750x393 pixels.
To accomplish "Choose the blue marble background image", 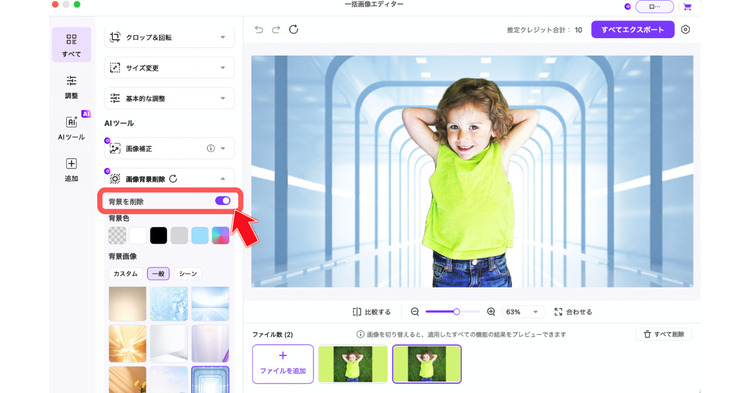I will coord(169,304).
